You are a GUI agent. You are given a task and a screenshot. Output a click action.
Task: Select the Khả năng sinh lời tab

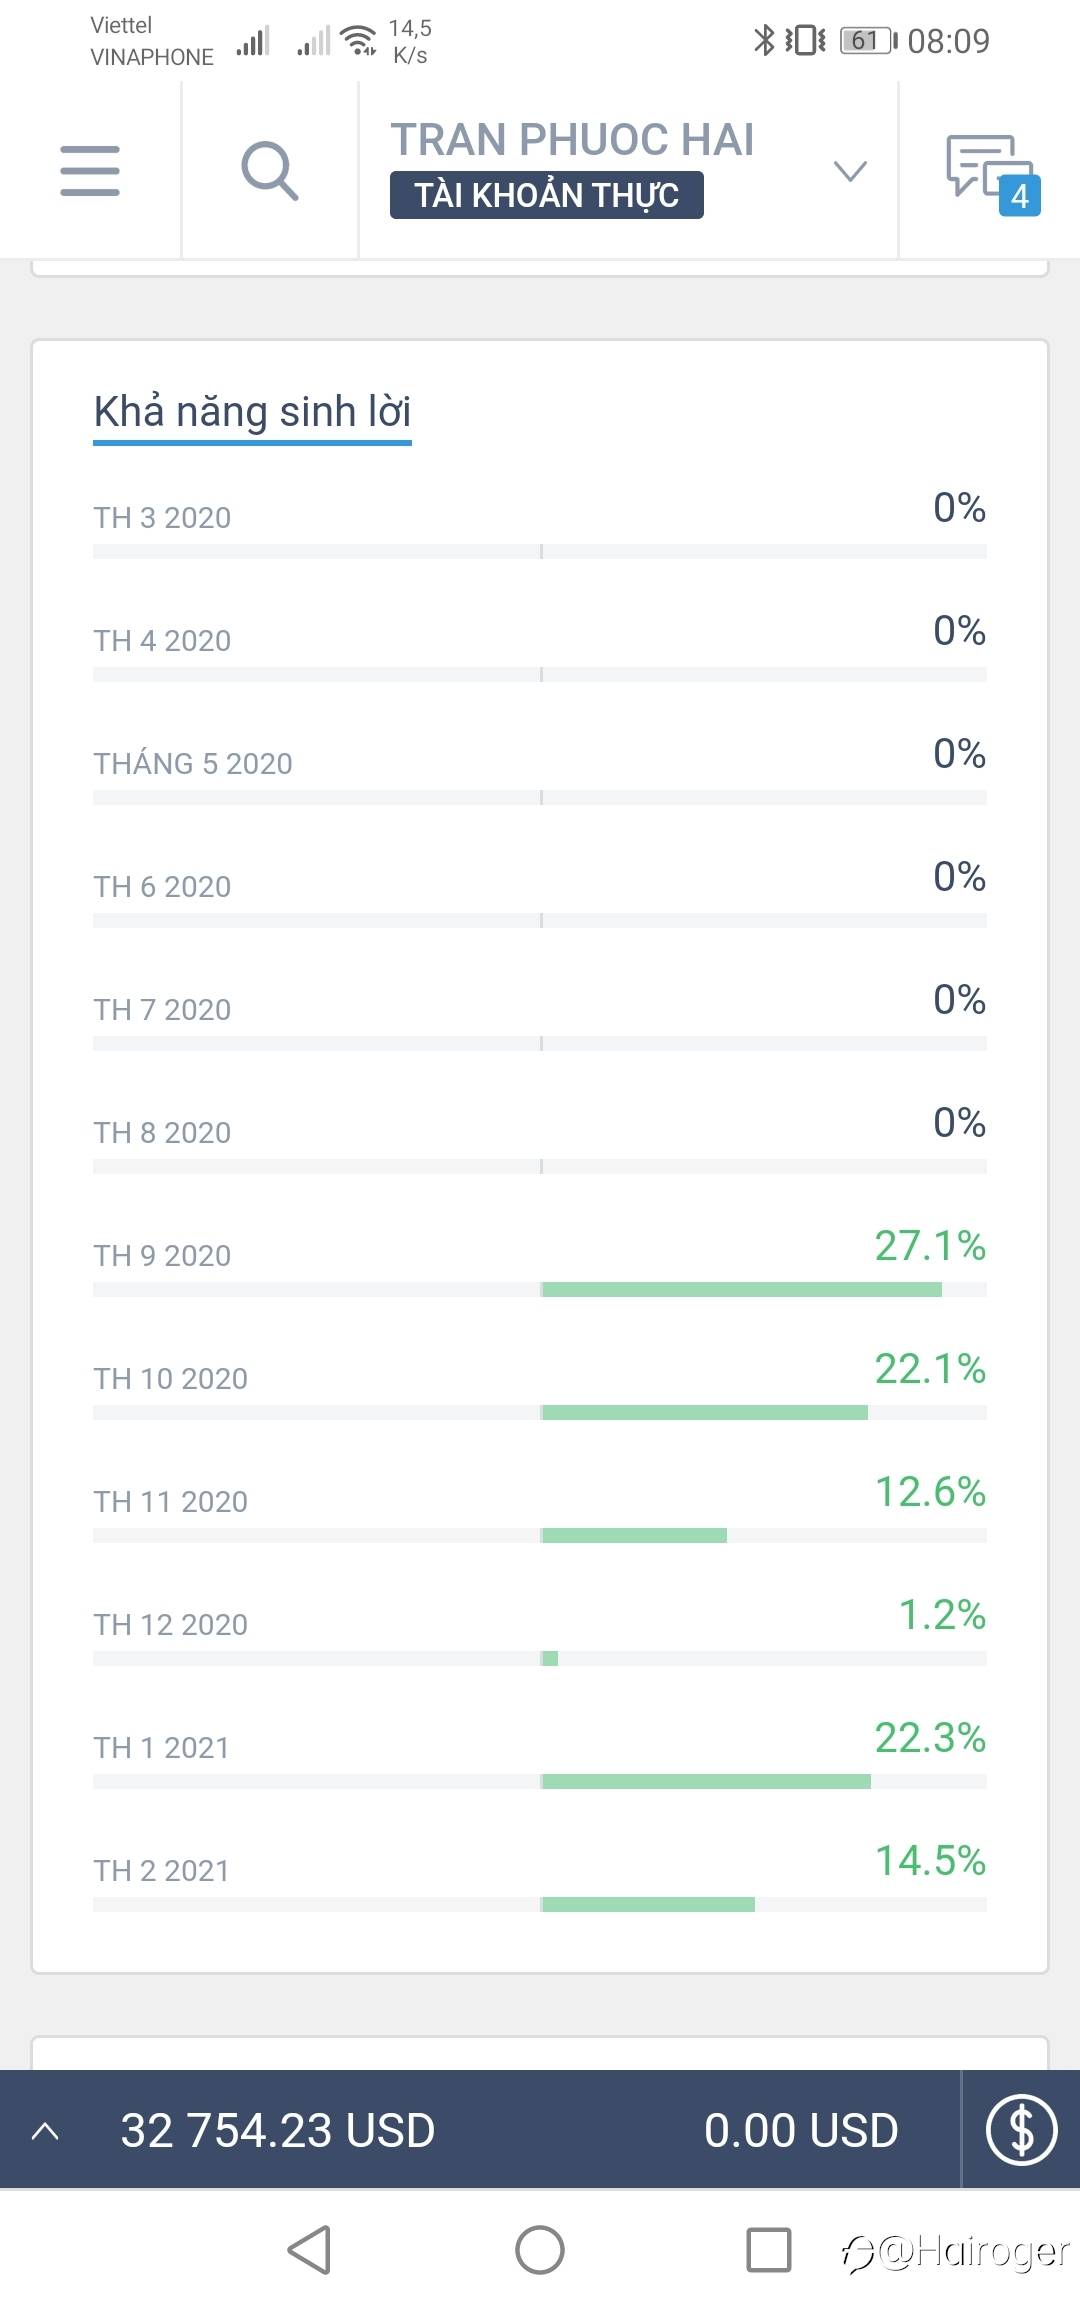[252, 412]
